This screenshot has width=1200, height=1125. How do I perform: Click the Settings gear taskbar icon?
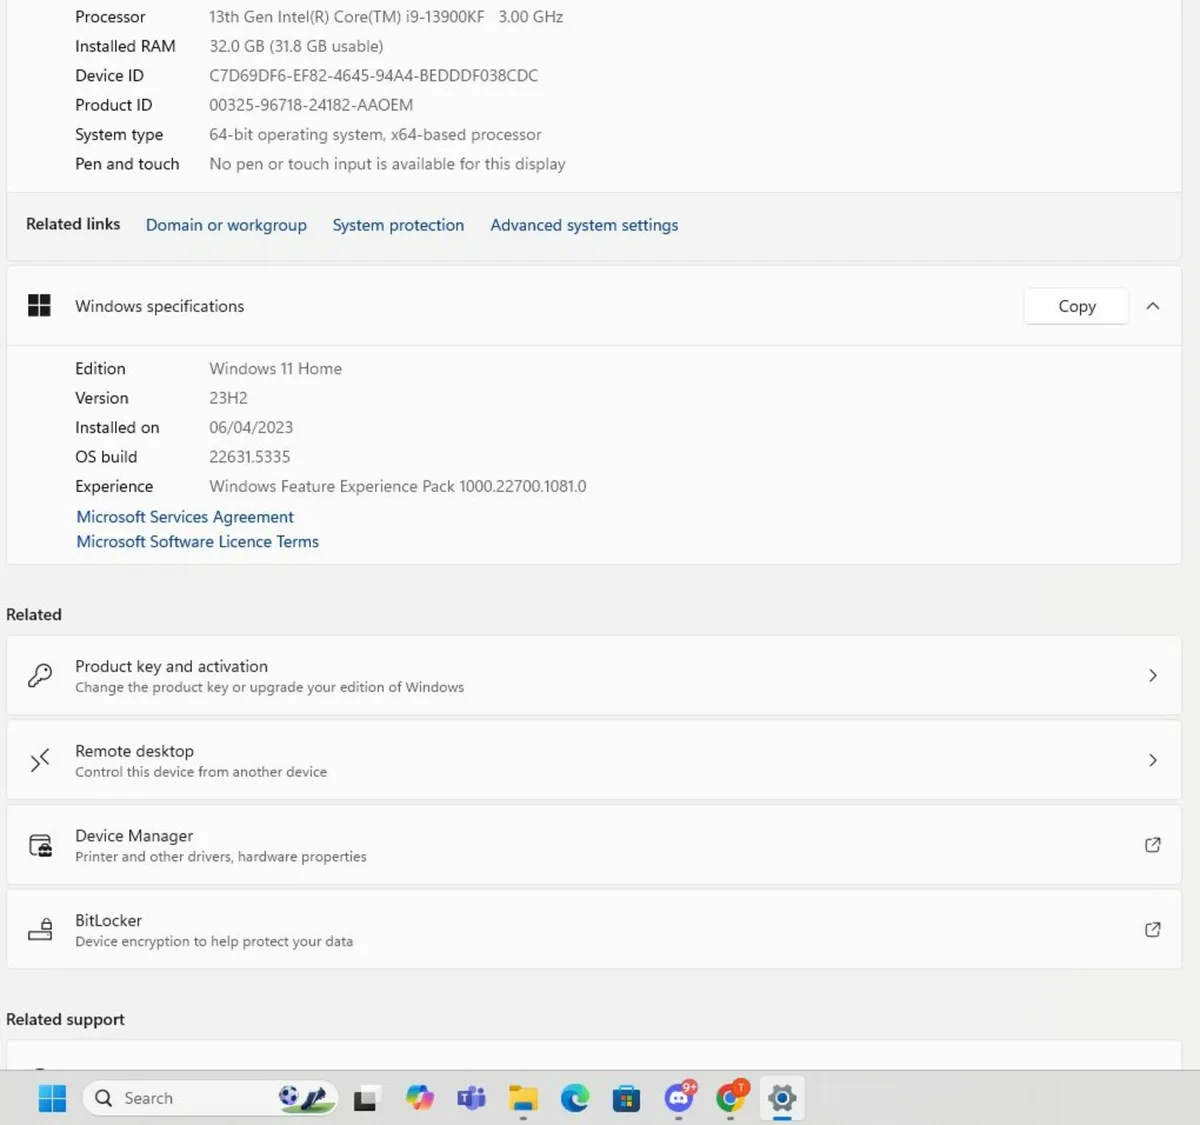point(782,1099)
